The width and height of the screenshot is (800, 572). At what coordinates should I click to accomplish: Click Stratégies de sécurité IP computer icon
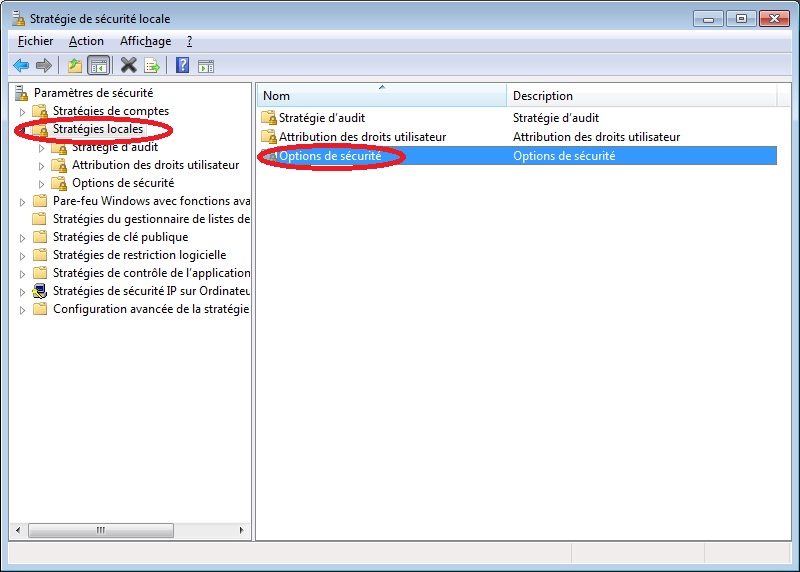pyautogui.click(x=40, y=291)
